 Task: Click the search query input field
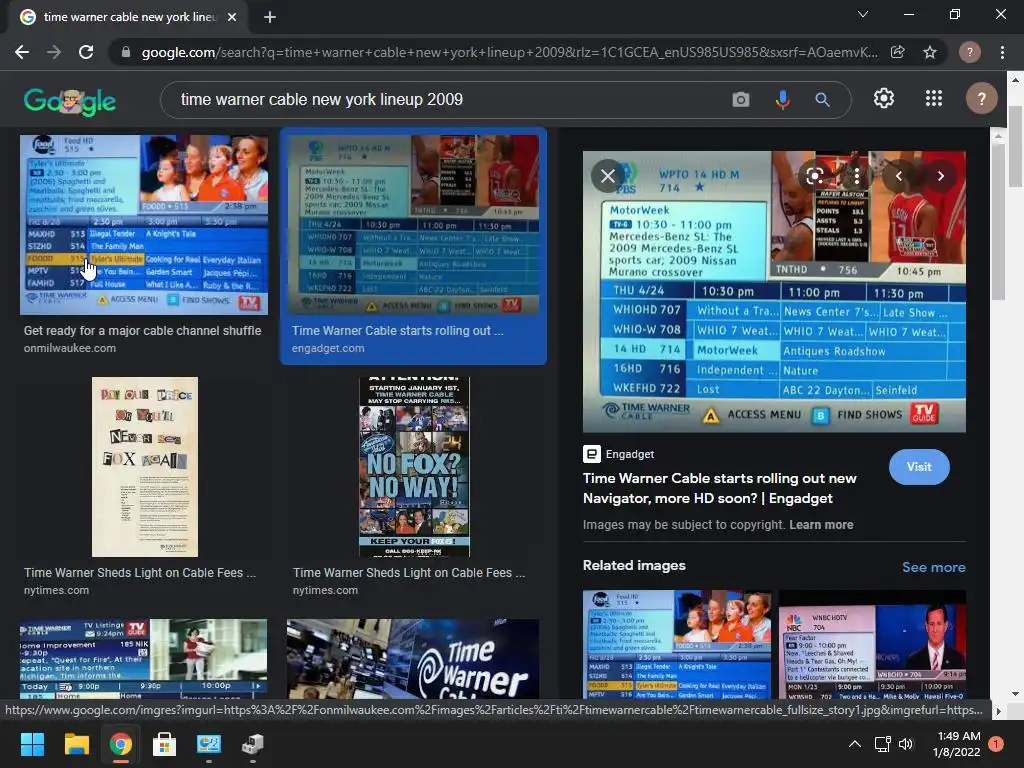pyautogui.click(x=451, y=99)
